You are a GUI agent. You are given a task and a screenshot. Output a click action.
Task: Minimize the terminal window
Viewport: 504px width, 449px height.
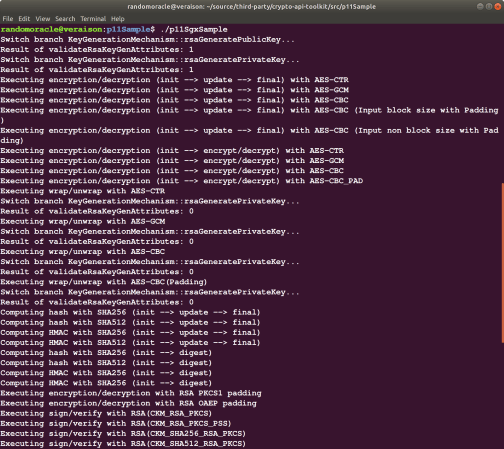[x=480, y=6]
